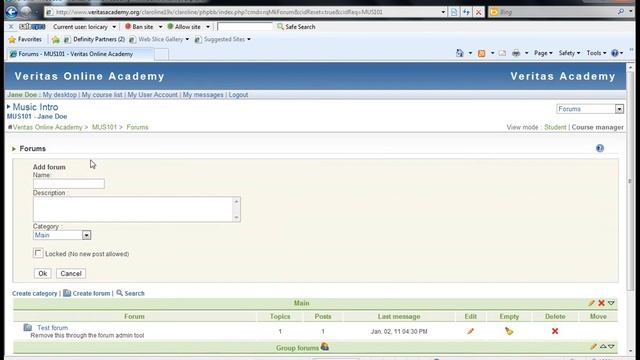
Task: Click the Music Intro course title
Action: pos(36,107)
